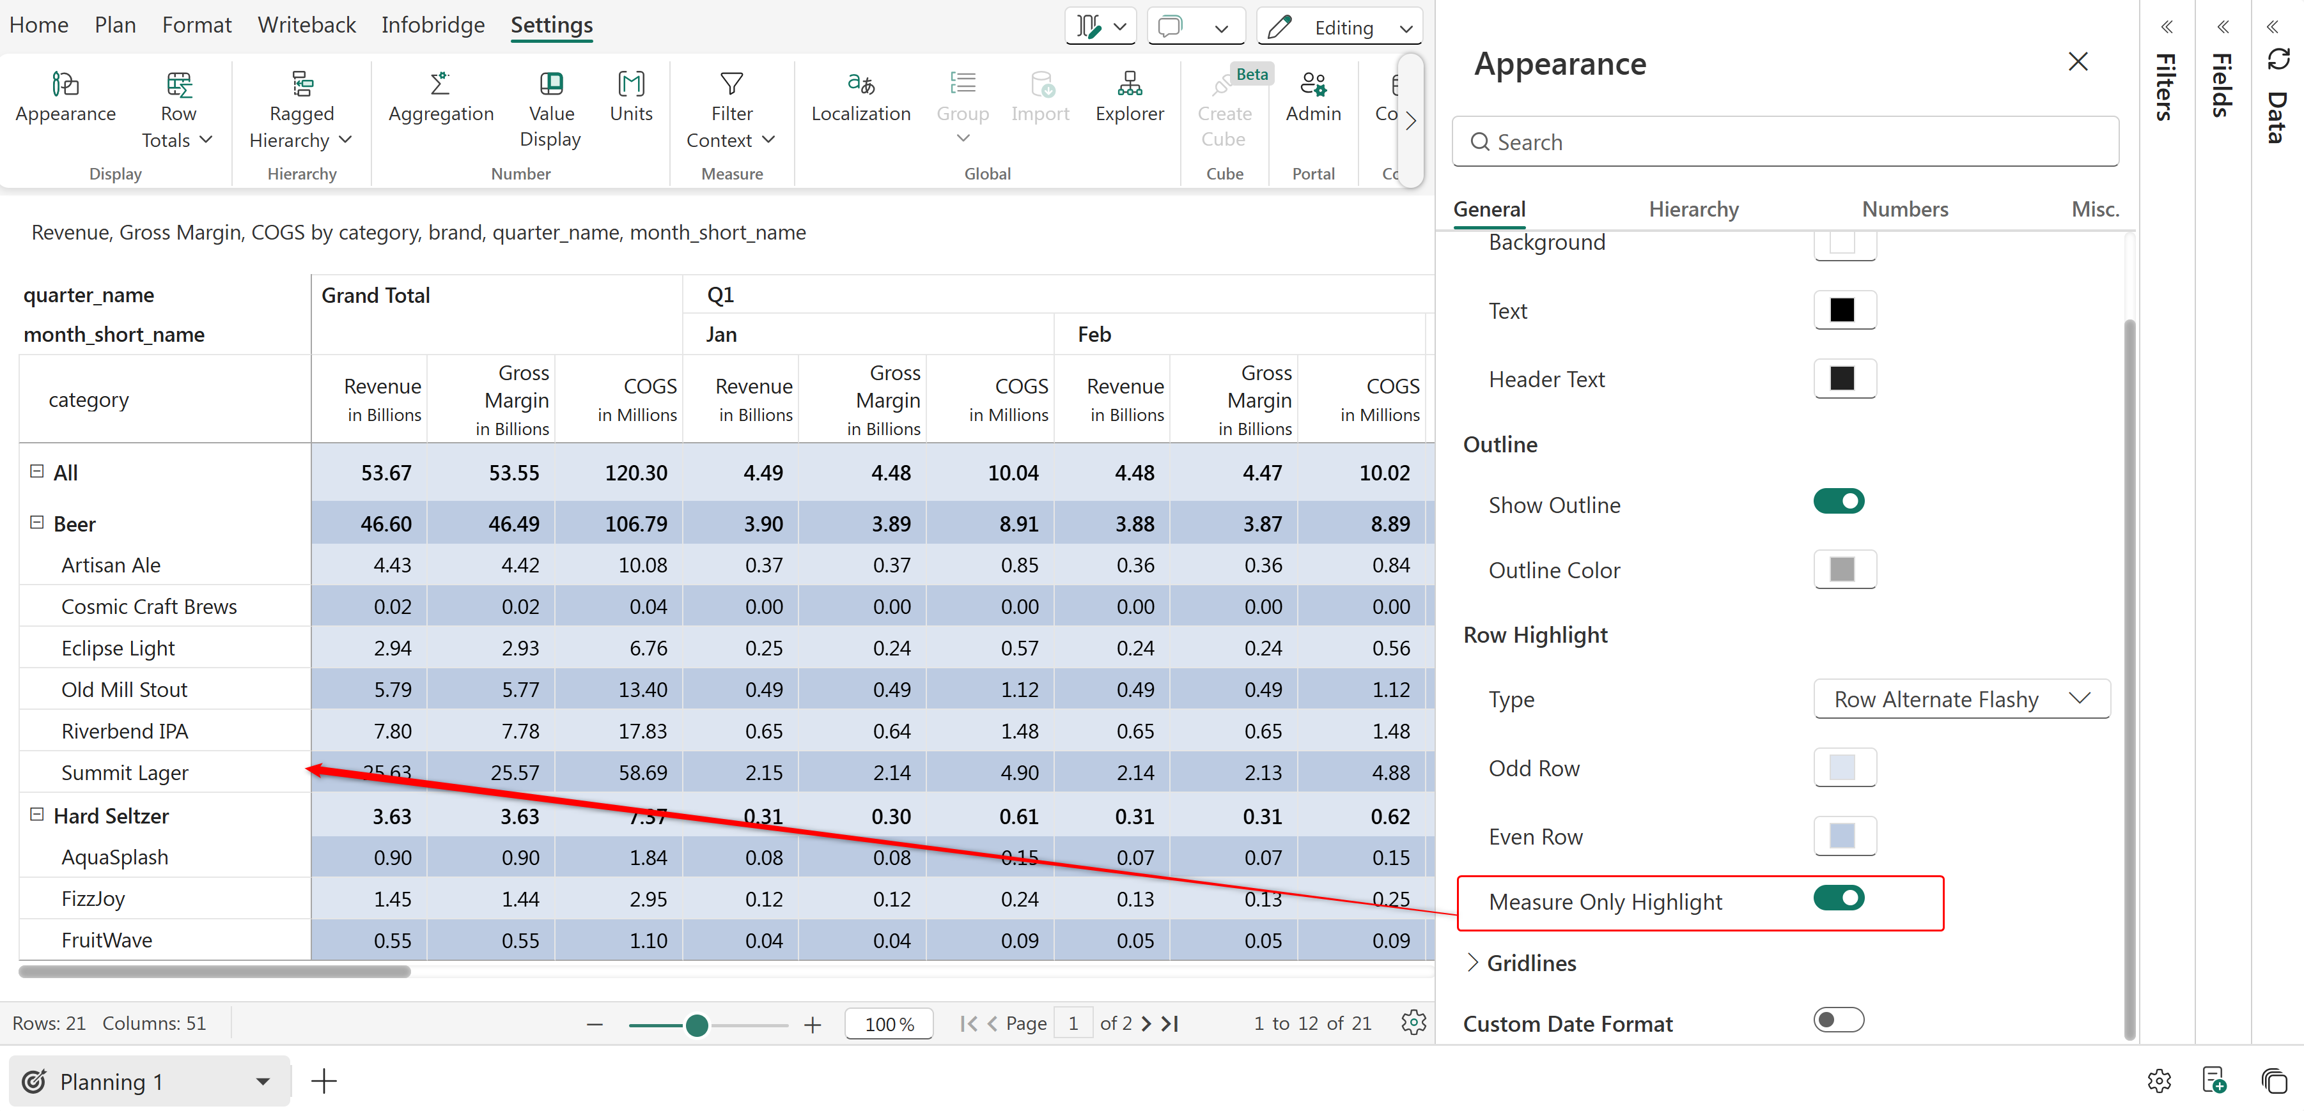Switch to the Hierarchy tab
The width and height of the screenshot is (2304, 1111).
[1693, 209]
